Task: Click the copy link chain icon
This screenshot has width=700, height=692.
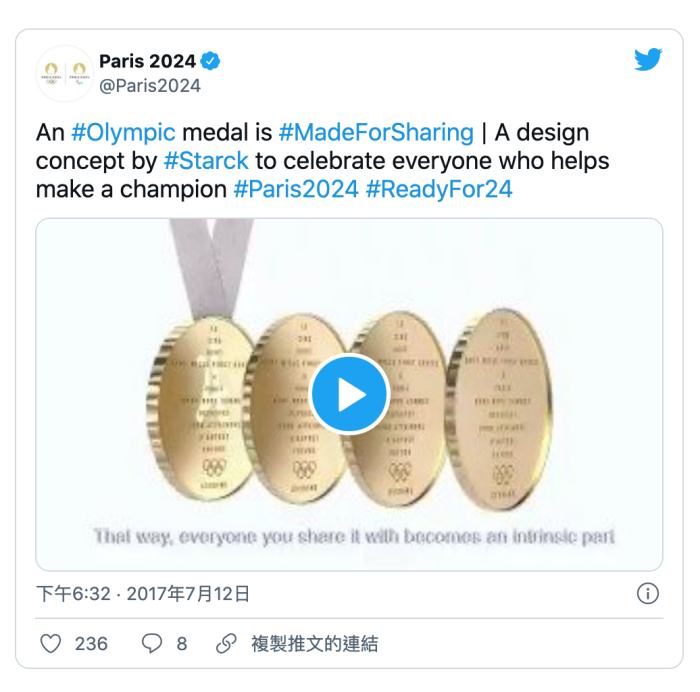Action: pos(227,644)
